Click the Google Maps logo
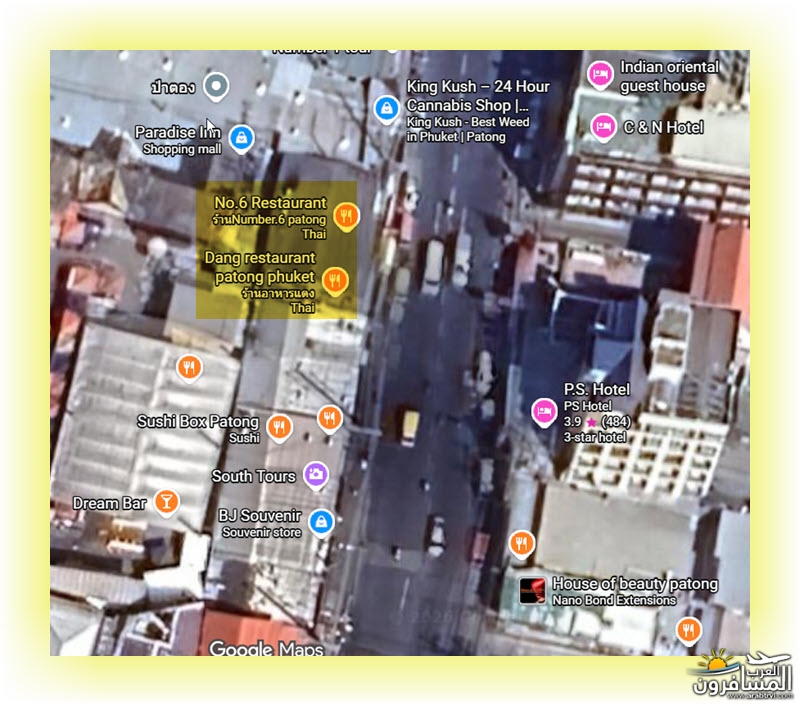The image size is (800, 706). (x=266, y=649)
